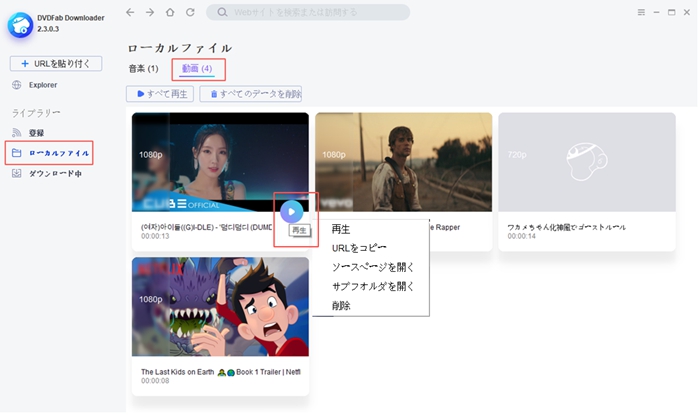Click the URLを貼り付く button
Screen dimensions: 700x415
[56, 63]
